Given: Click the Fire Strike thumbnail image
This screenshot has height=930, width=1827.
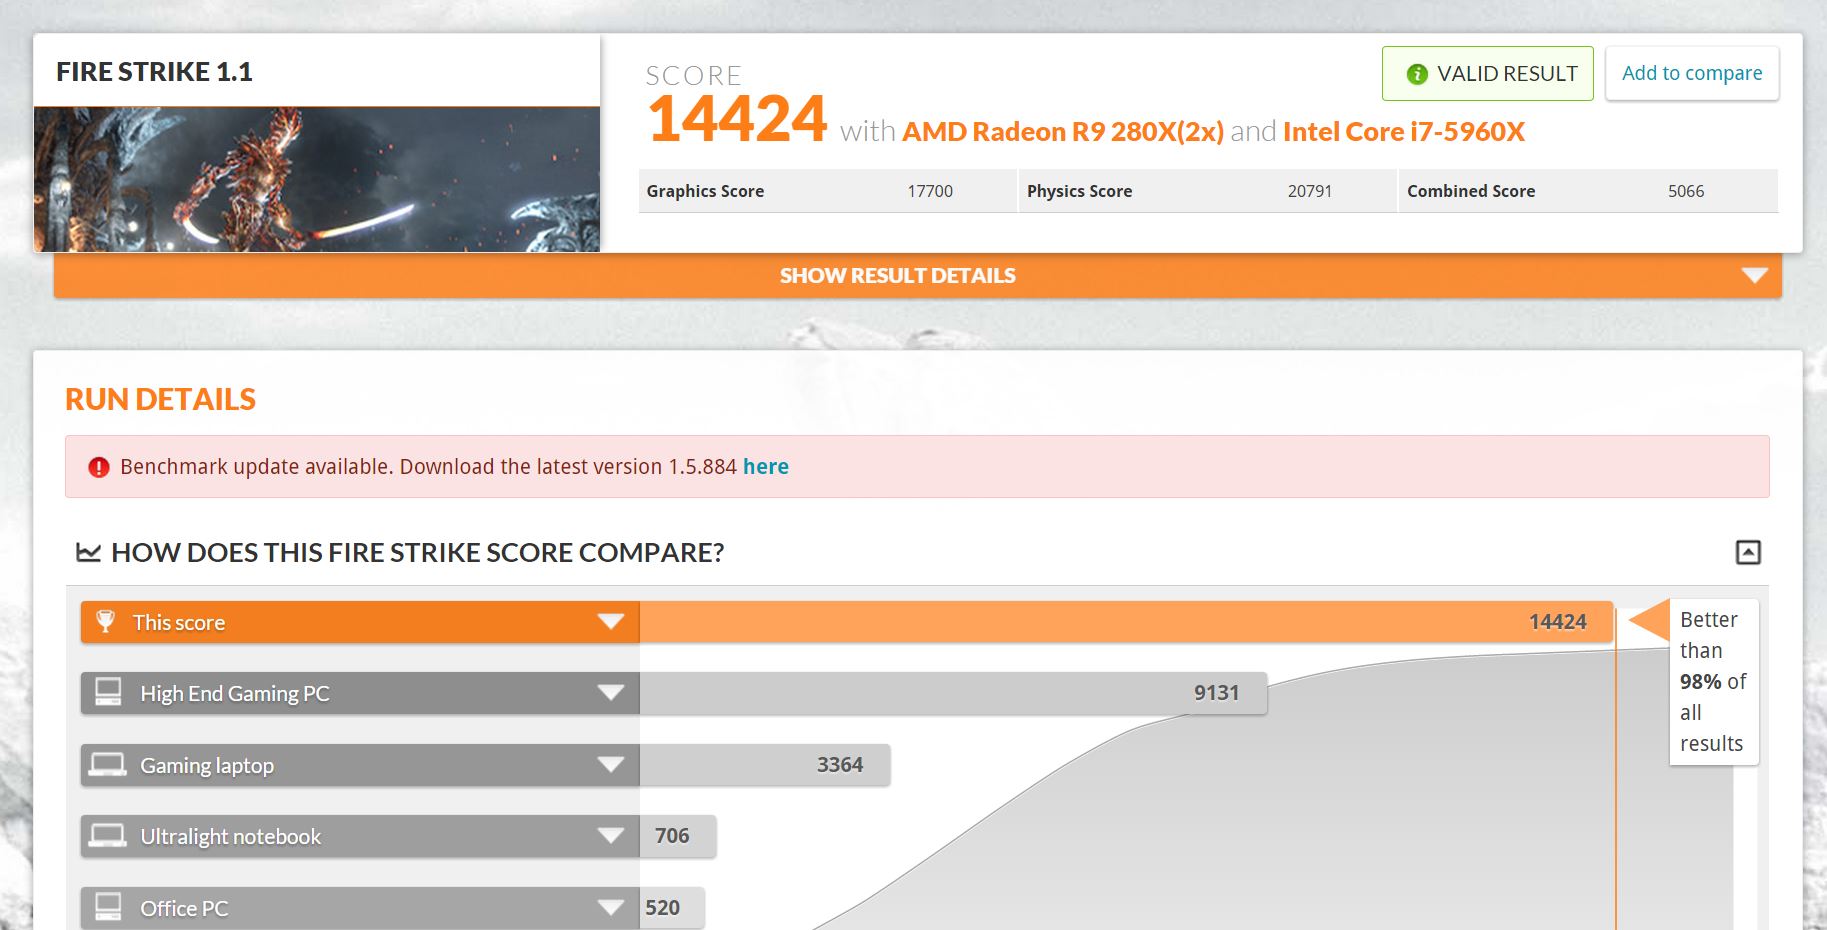Looking at the screenshot, I should pos(317,179).
